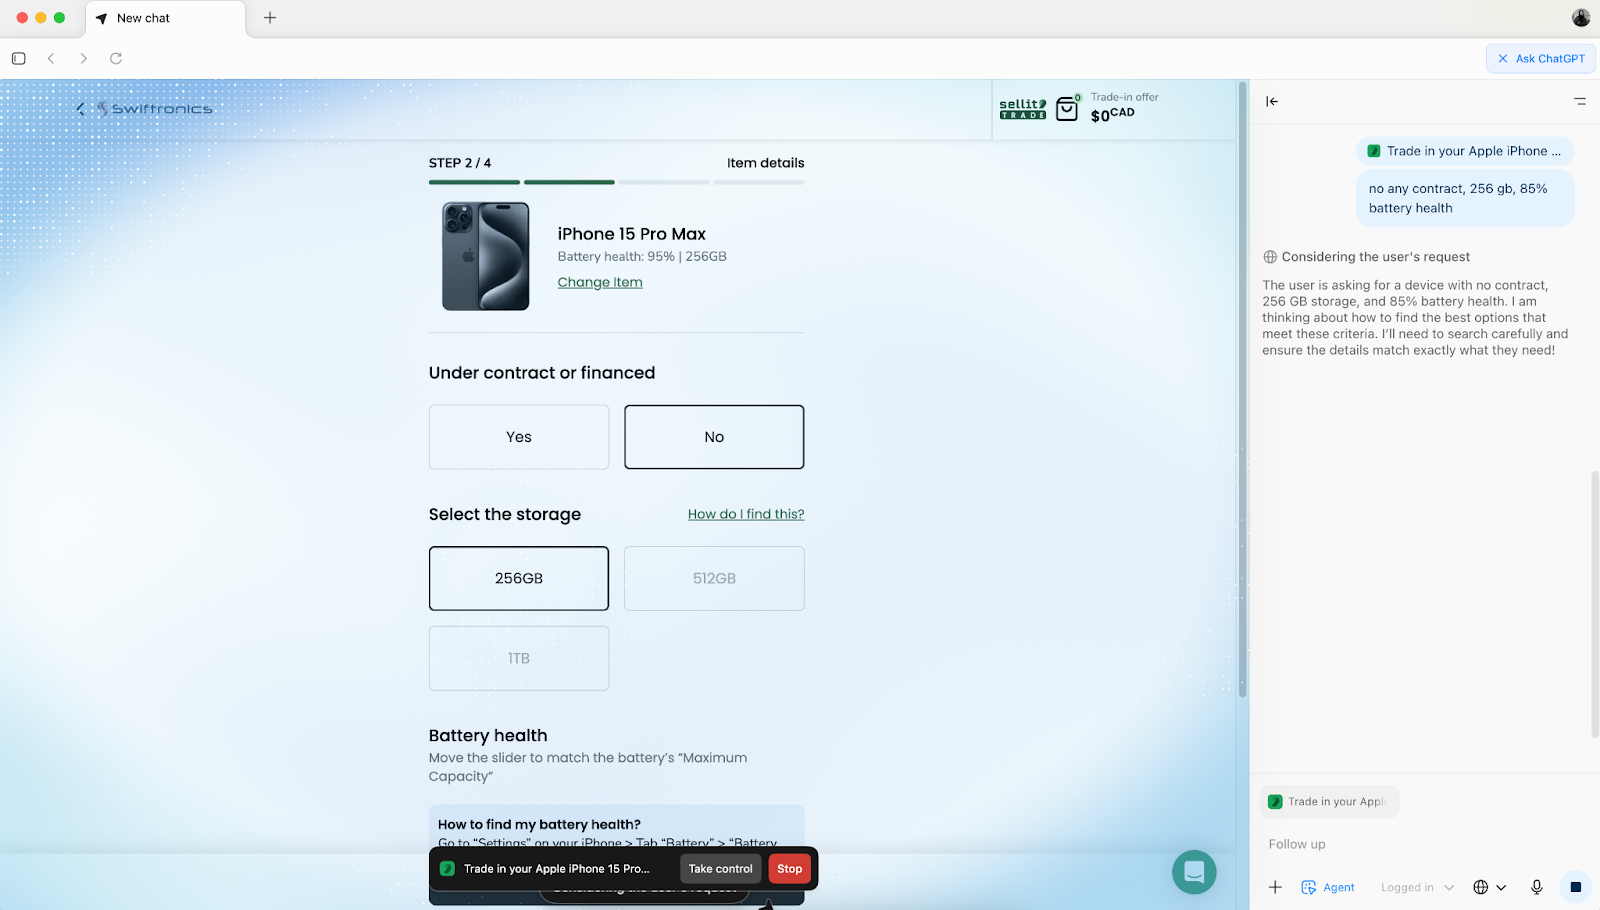Click the Swiftronics logo
The image size is (1600, 910).
point(155,109)
